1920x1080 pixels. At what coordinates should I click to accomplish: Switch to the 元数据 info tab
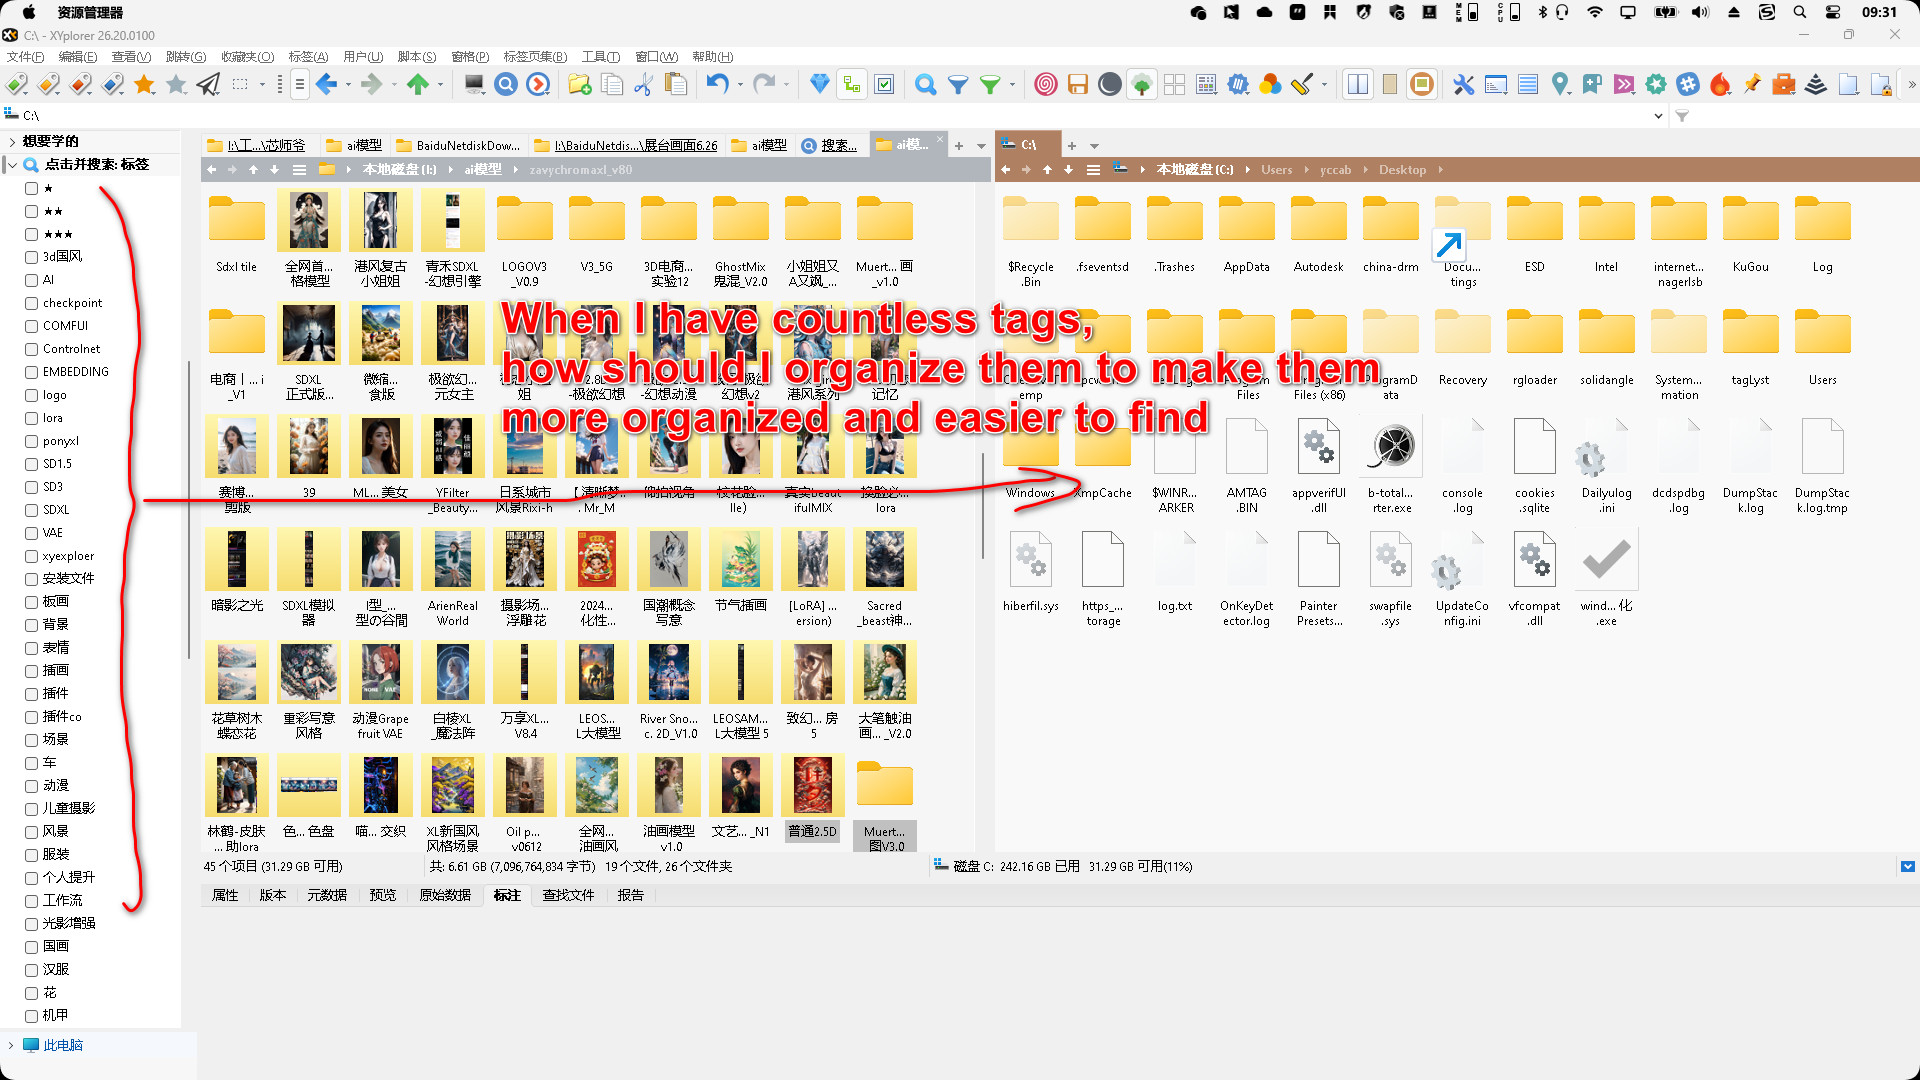(x=326, y=895)
